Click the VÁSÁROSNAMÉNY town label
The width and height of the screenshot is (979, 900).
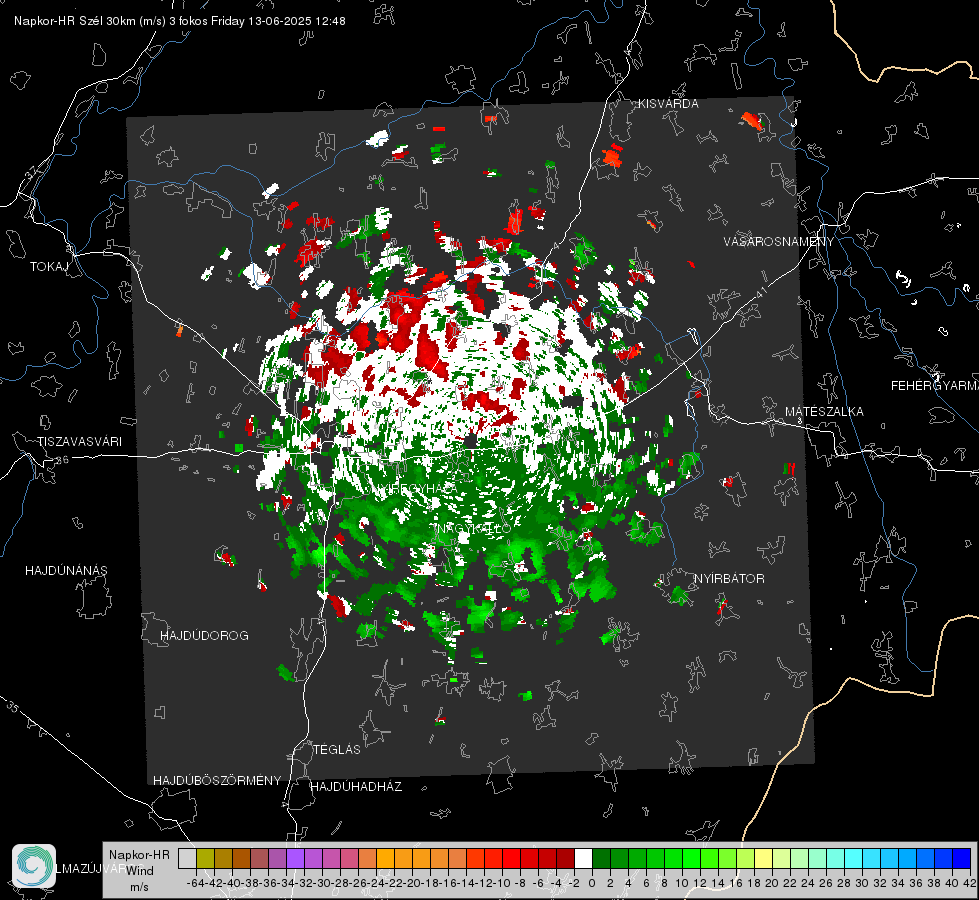point(779,242)
